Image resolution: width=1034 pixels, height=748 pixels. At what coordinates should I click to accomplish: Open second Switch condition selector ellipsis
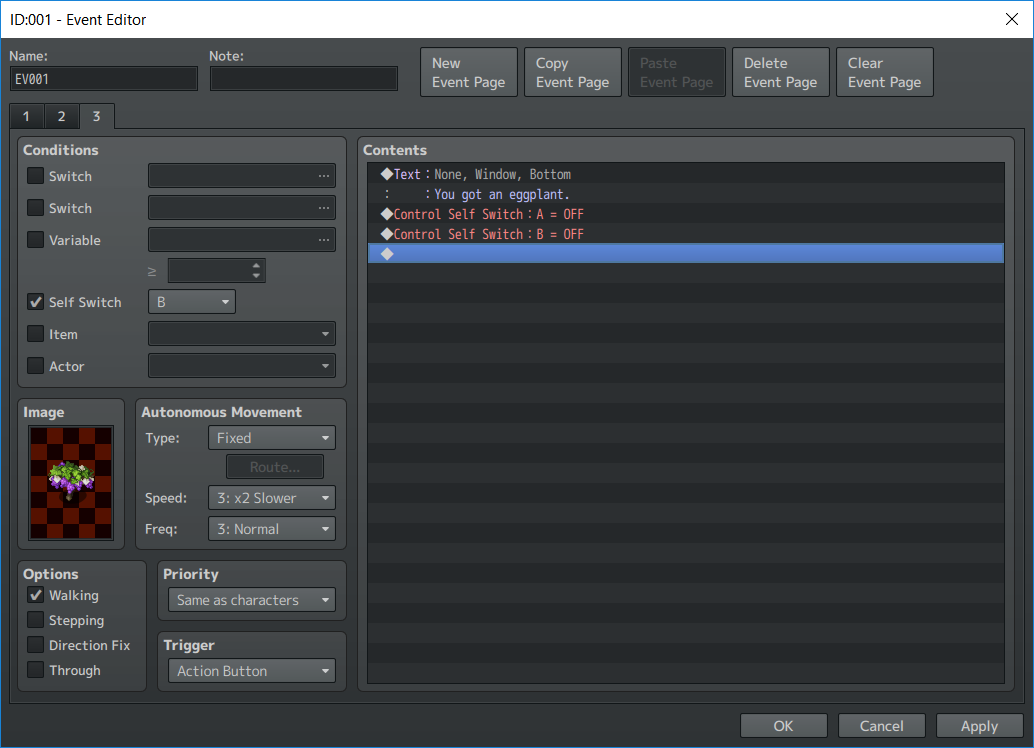point(323,208)
